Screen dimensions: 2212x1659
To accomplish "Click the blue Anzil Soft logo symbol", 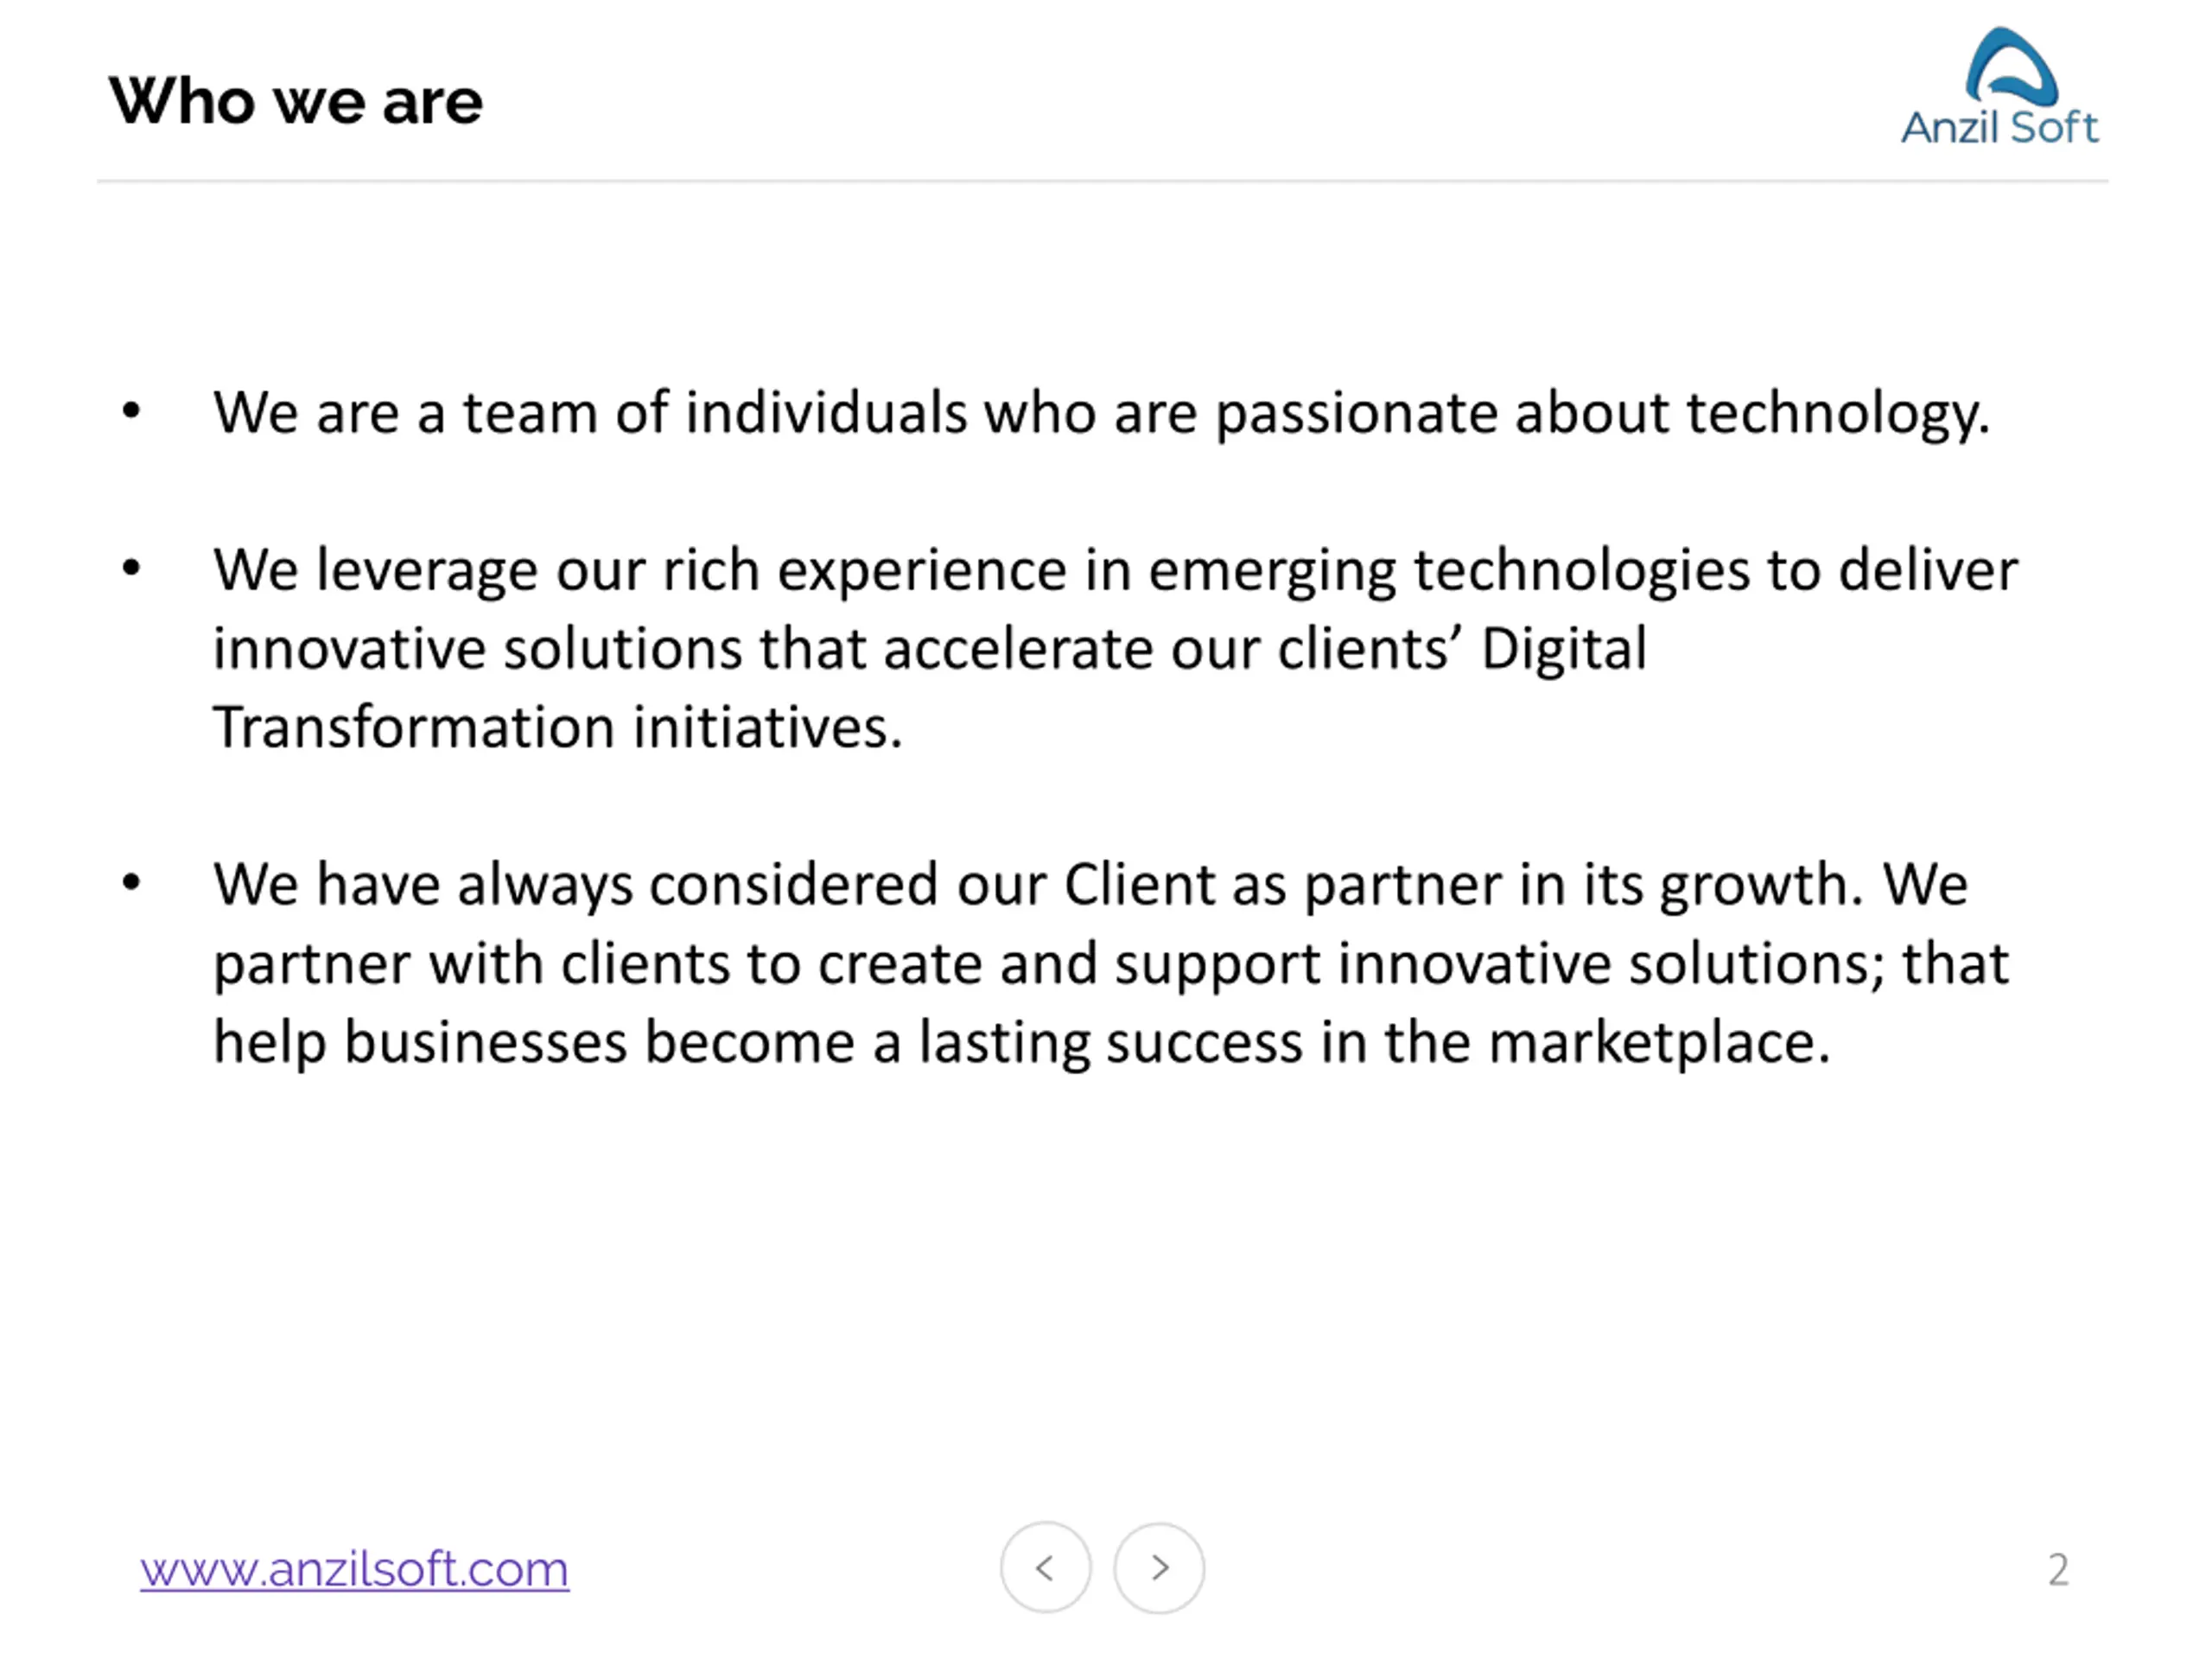I will [2011, 67].
